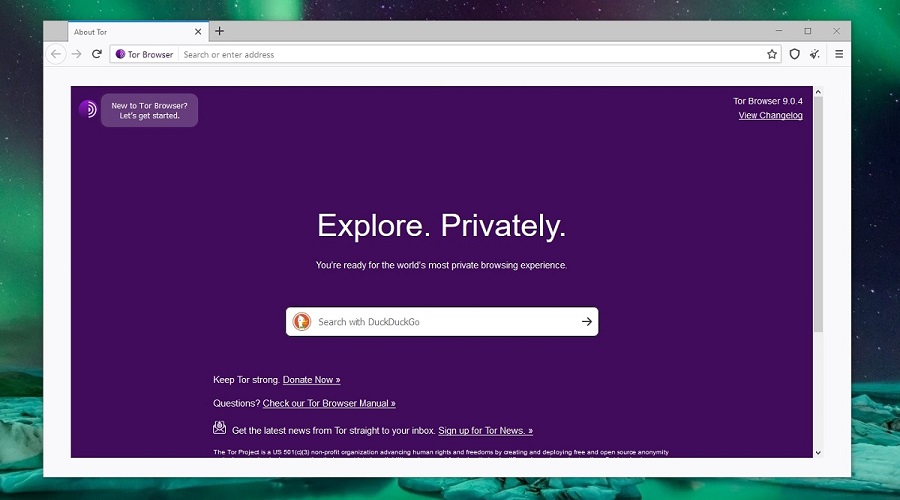Open the security level shield icon
The image size is (900, 500).
(795, 54)
